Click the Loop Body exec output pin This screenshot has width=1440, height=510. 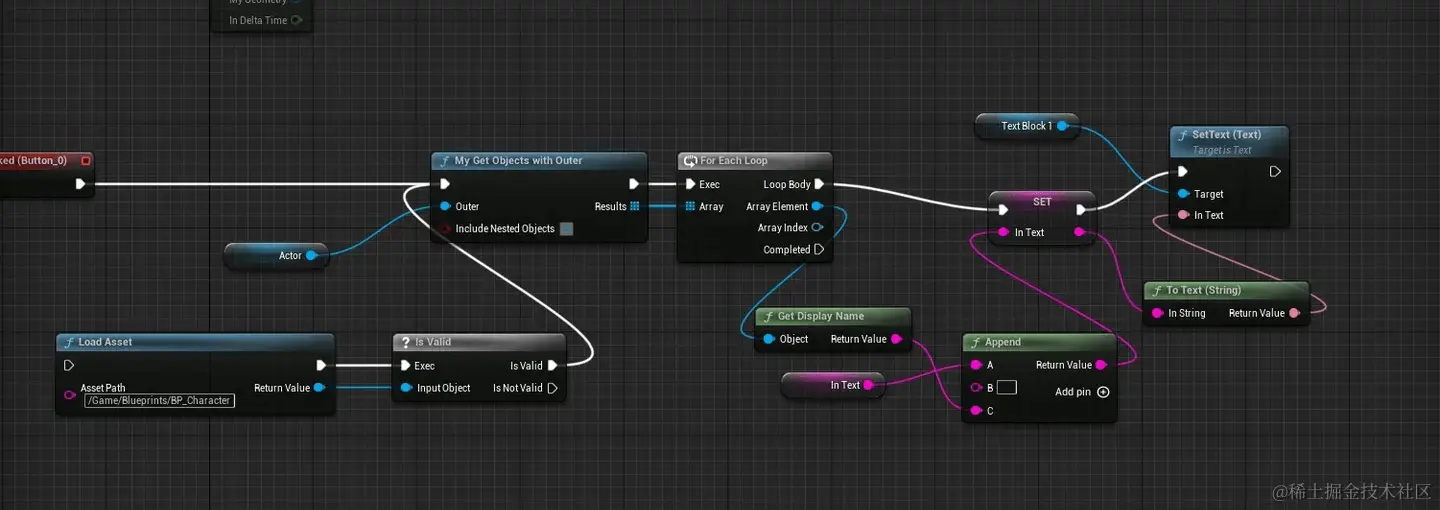pos(819,184)
